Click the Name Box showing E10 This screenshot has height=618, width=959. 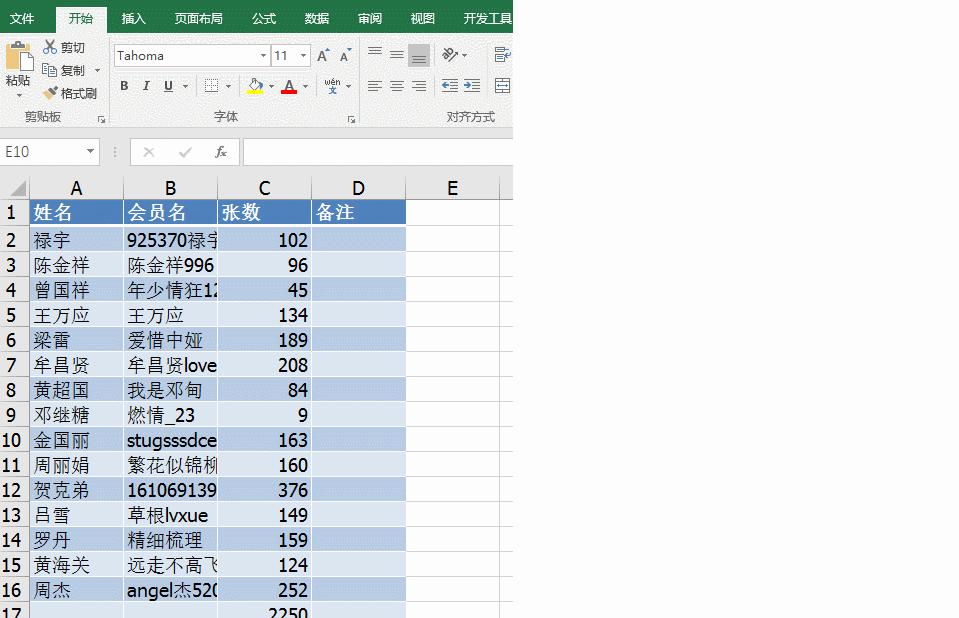point(45,152)
